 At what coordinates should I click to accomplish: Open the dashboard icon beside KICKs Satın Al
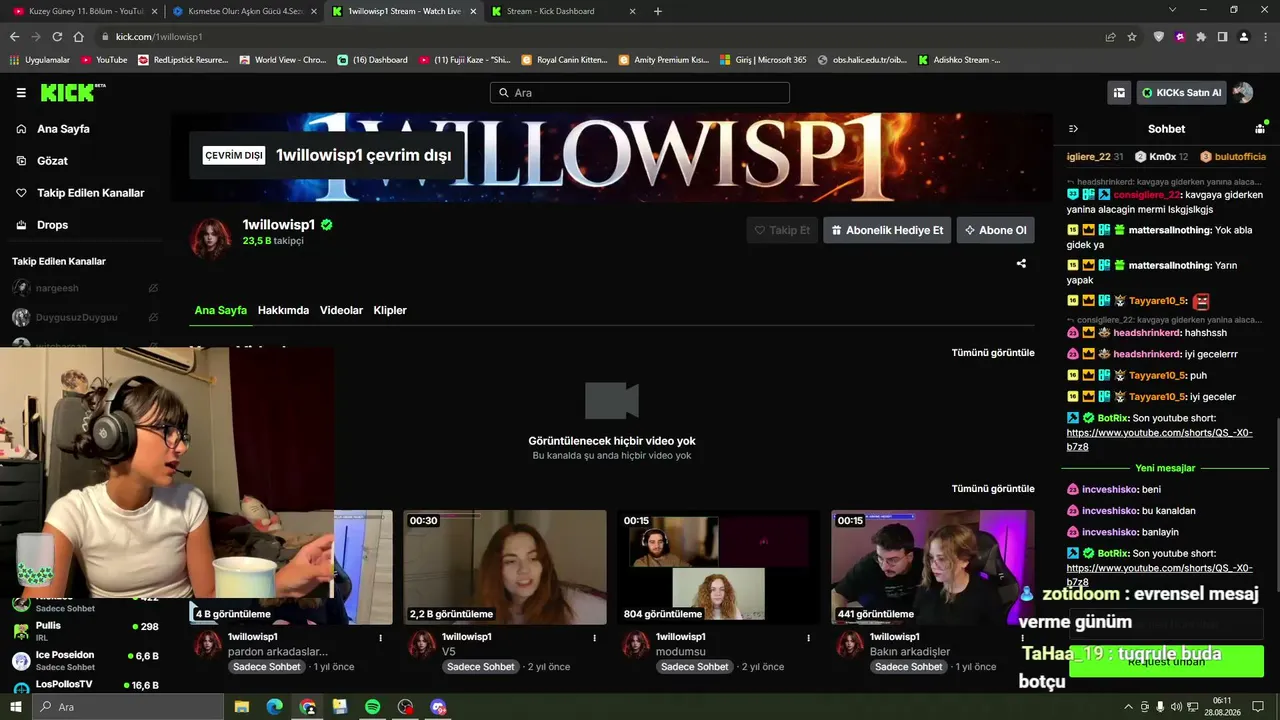pos(1119,93)
